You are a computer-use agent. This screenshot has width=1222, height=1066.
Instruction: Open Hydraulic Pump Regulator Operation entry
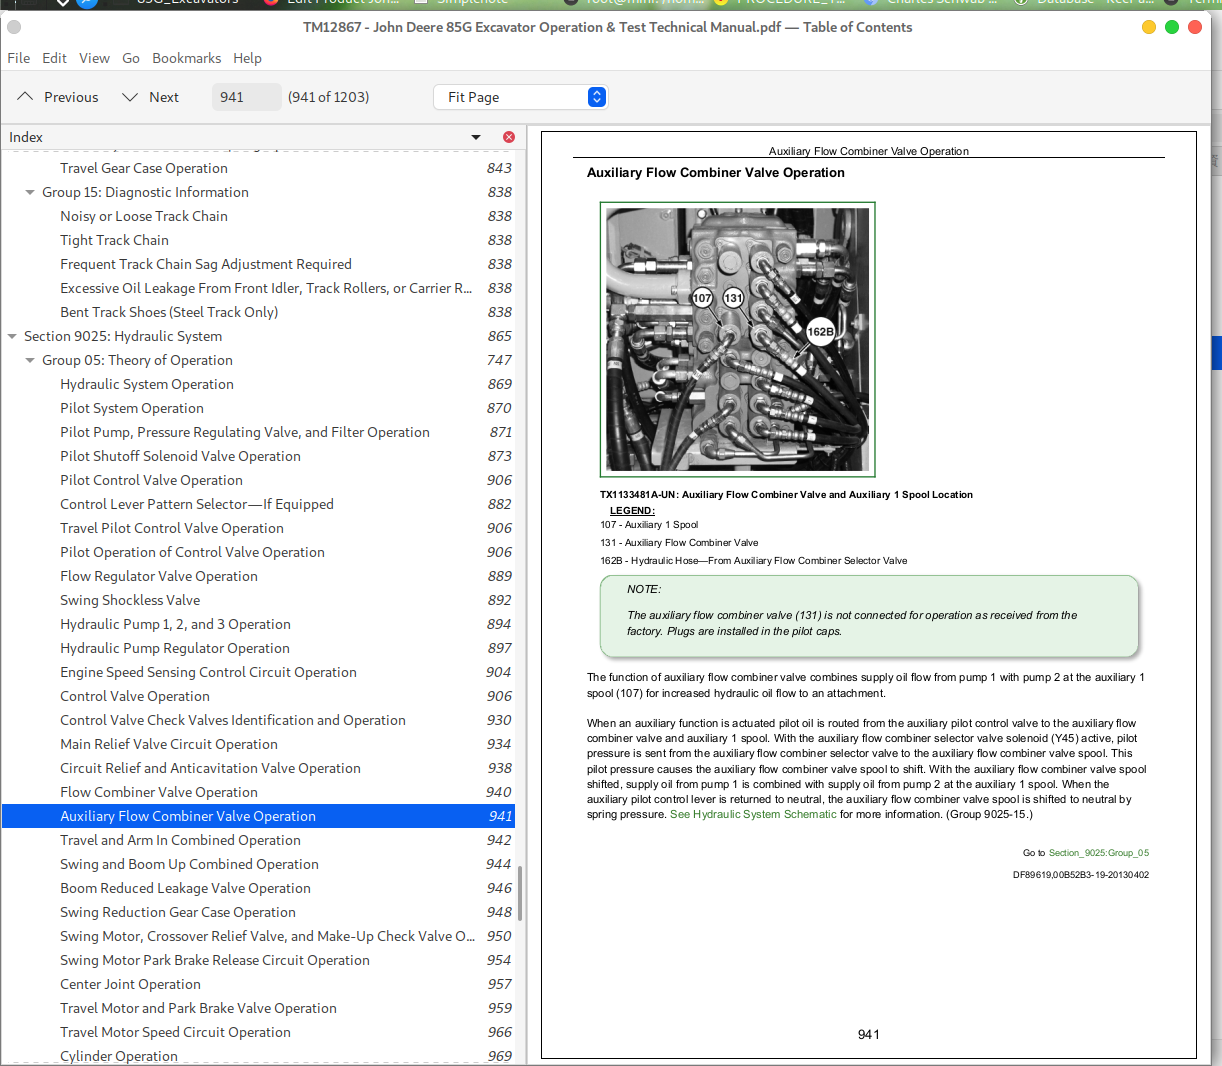tap(175, 648)
